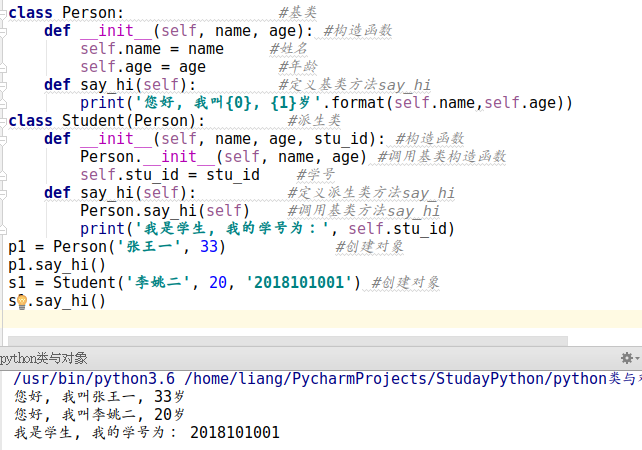The height and width of the screenshot is (450, 642).
Task: Click the number 20 in the Student(...) call
Action: [218, 283]
